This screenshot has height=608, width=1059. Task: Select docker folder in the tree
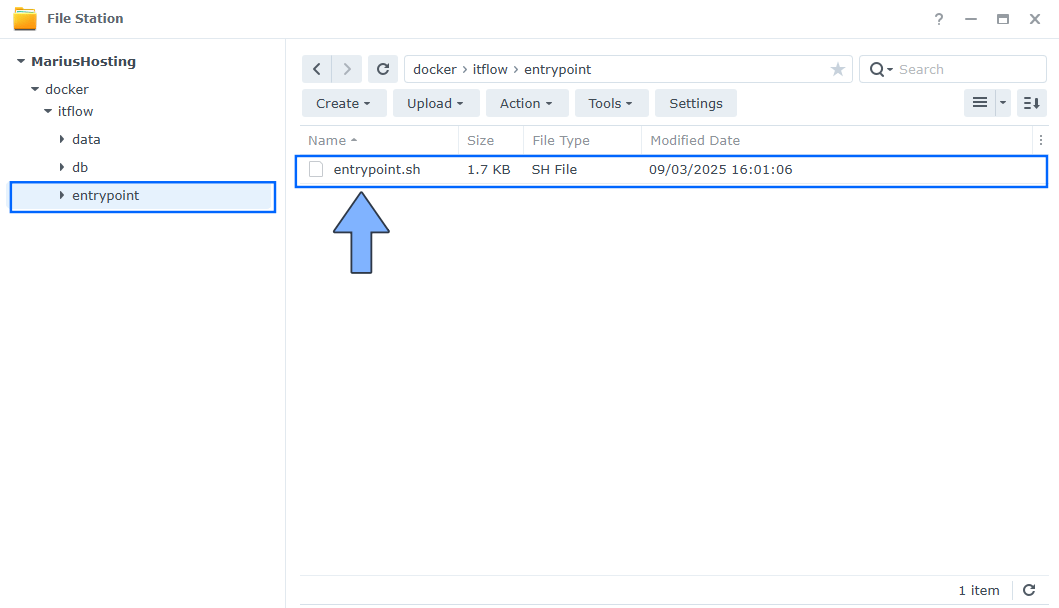[x=67, y=89]
